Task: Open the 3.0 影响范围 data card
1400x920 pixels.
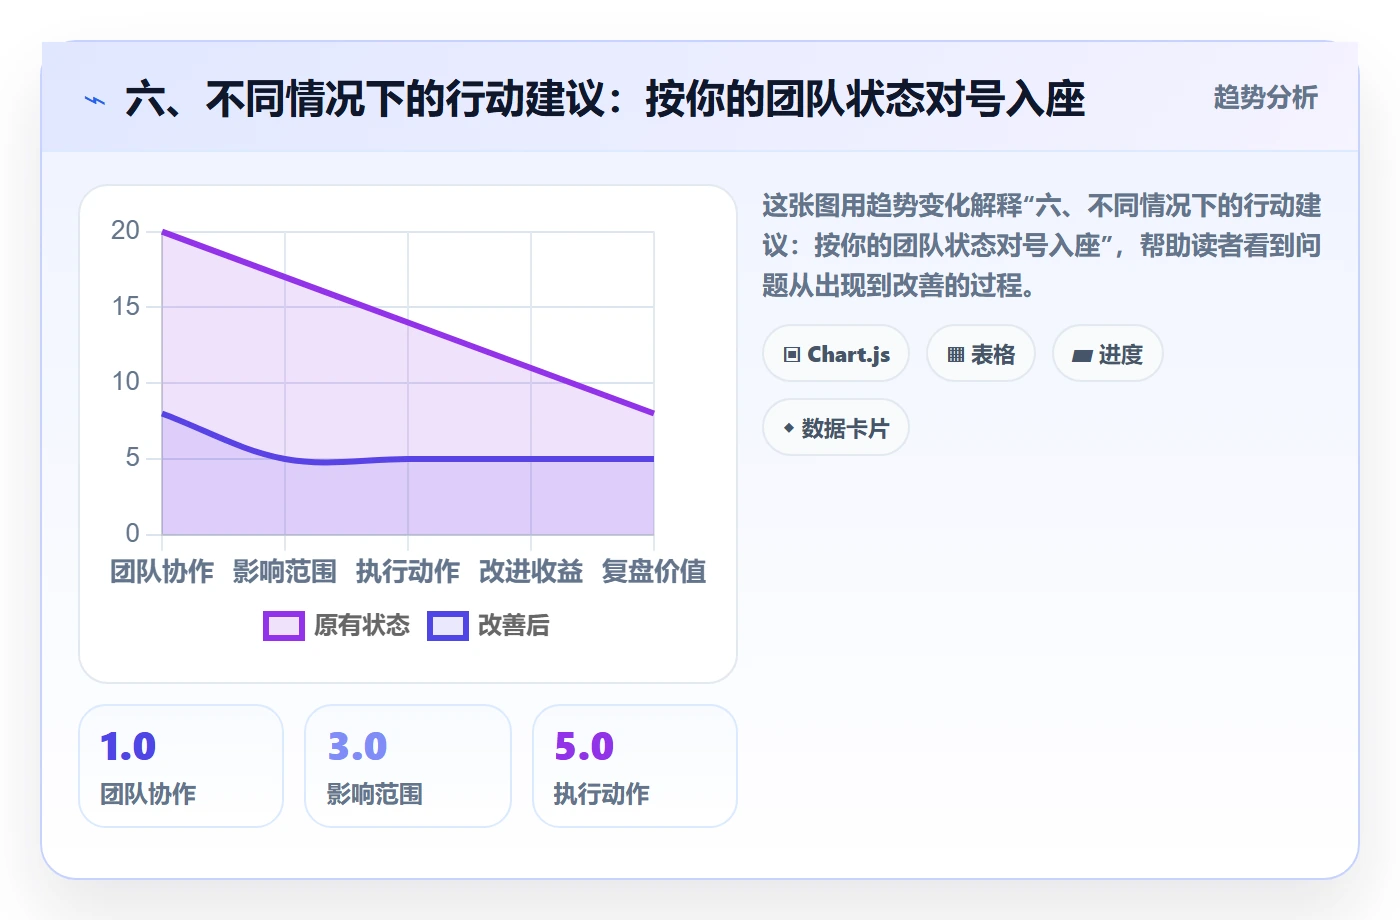Action: pos(408,766)
